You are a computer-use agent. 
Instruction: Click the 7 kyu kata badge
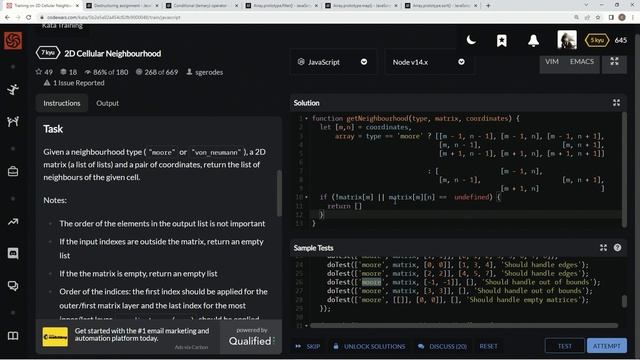point(48,53)
